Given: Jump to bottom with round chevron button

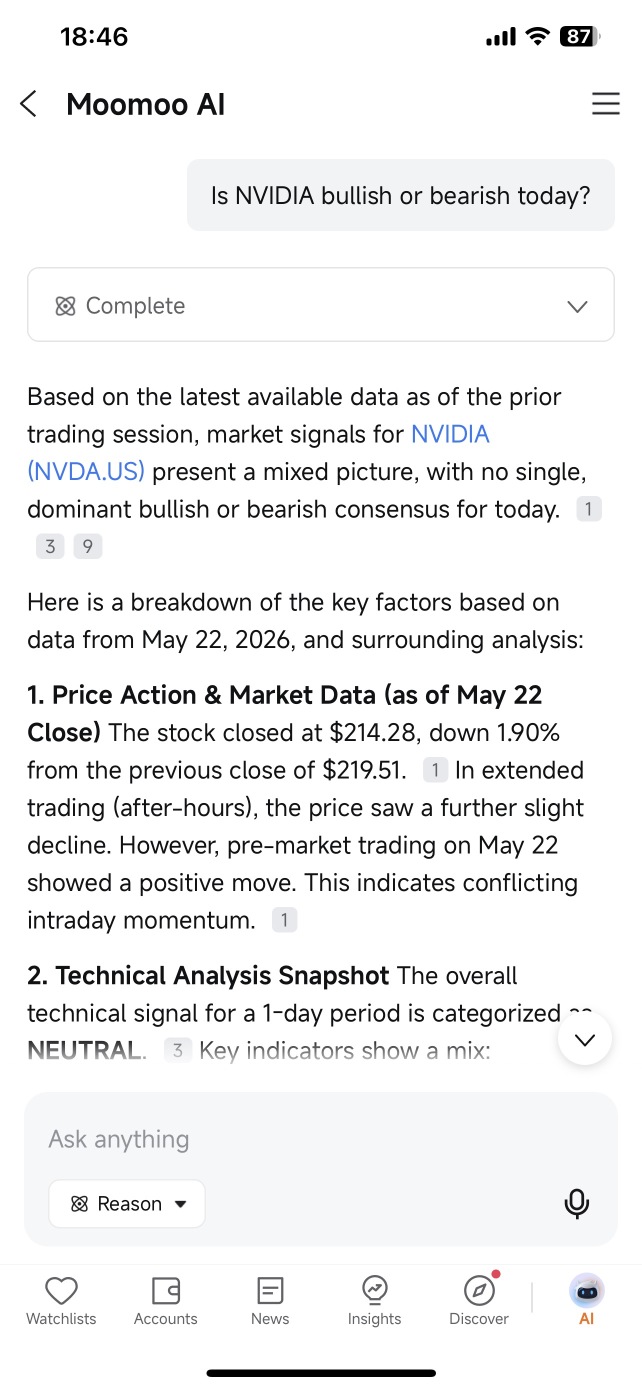Looking at the screenshot, I should 585,1039.
